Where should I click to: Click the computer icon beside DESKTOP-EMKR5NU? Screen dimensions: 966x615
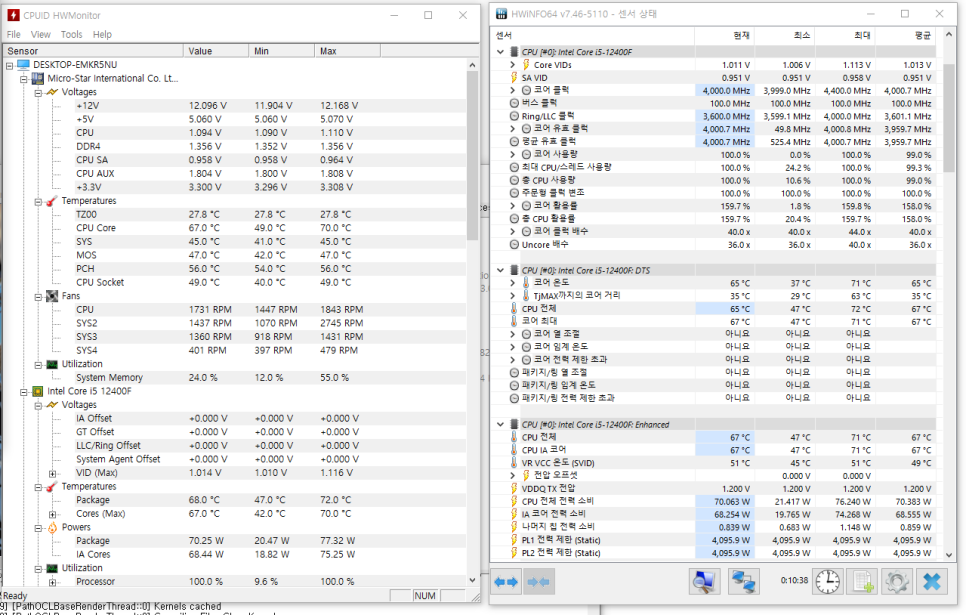(x=23, y=65)
